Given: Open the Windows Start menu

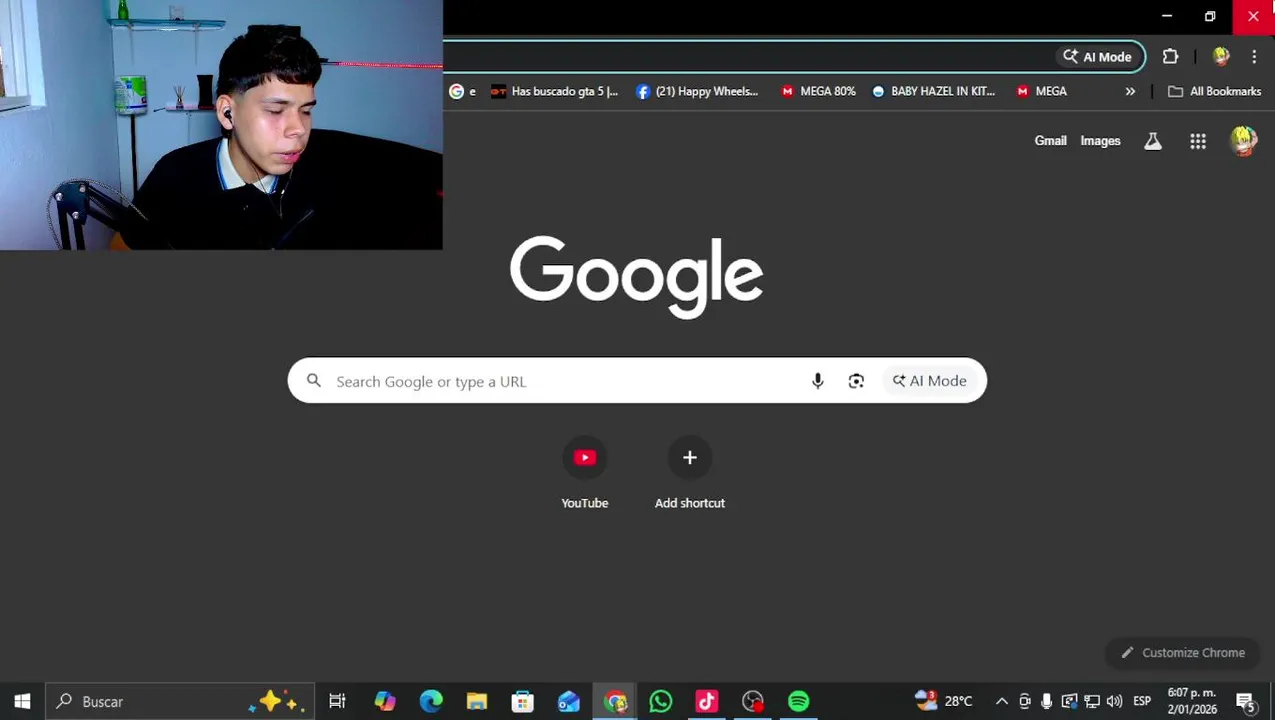Looking at the screenshot, I should coord(22,702).
